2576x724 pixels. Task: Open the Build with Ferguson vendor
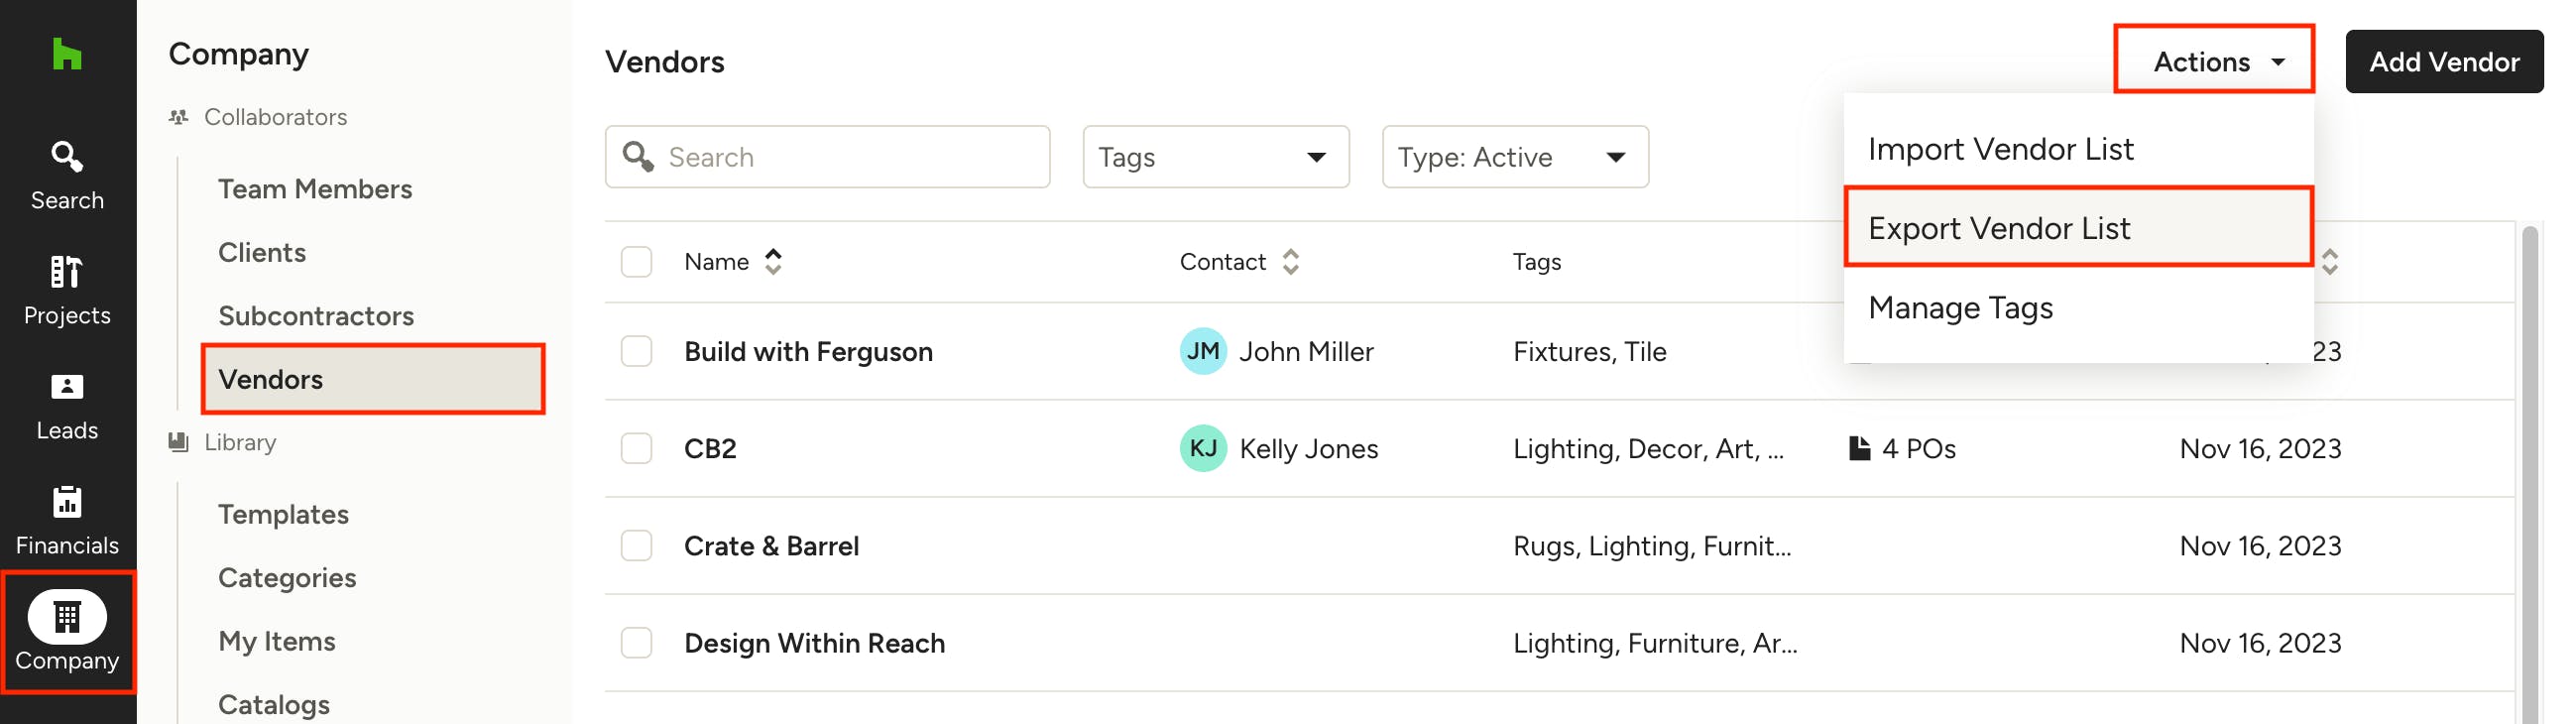pyautogui.click(x=808, y=351)
